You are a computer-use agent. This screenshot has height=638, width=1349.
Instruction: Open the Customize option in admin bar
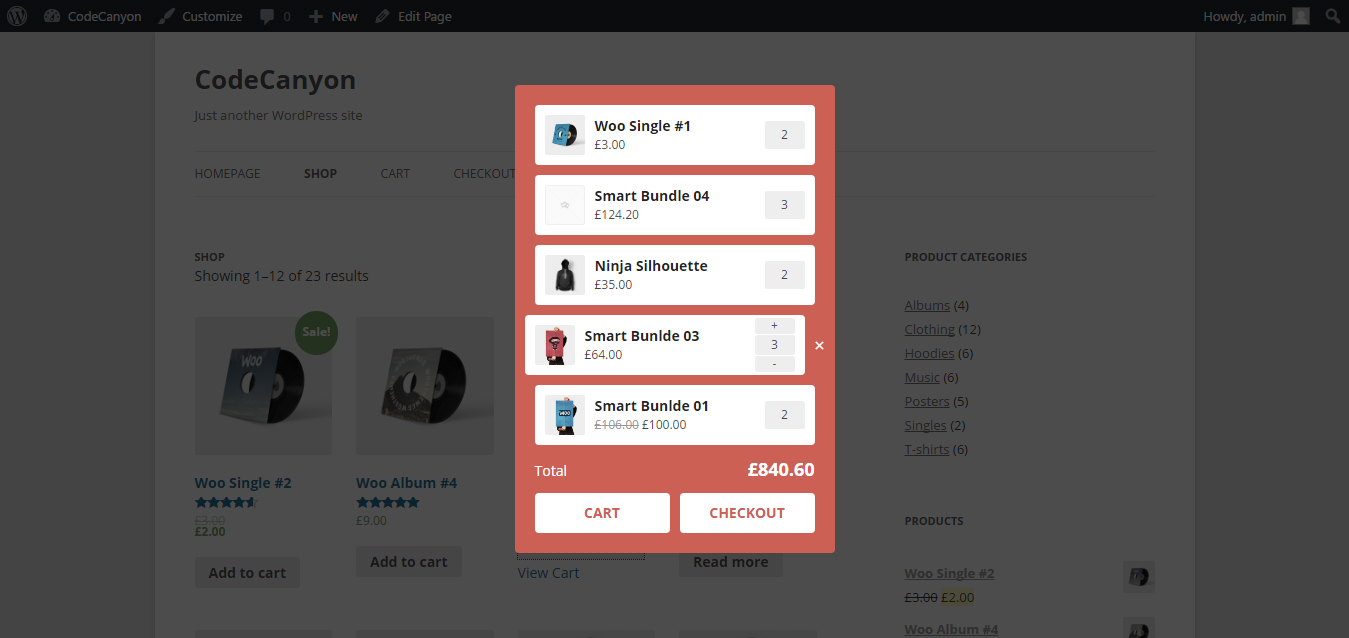click(201, 16)
